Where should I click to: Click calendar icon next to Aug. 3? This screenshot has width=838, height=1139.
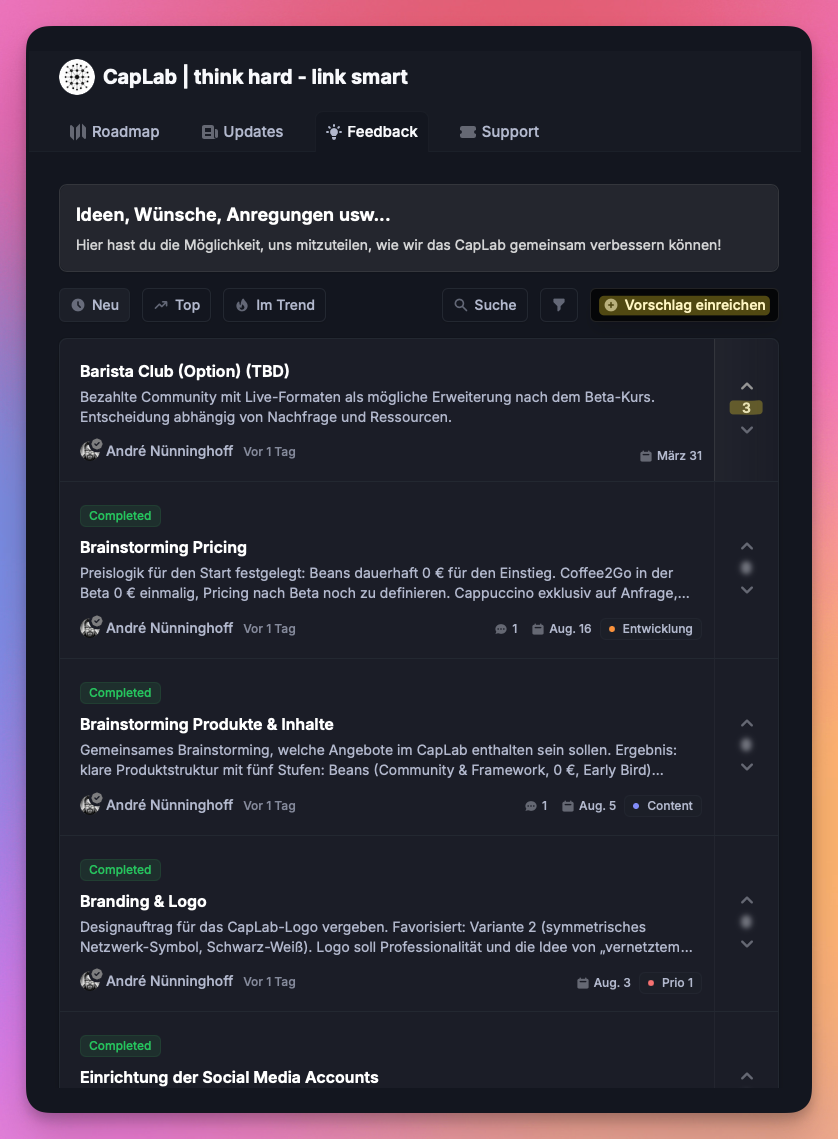583,983
